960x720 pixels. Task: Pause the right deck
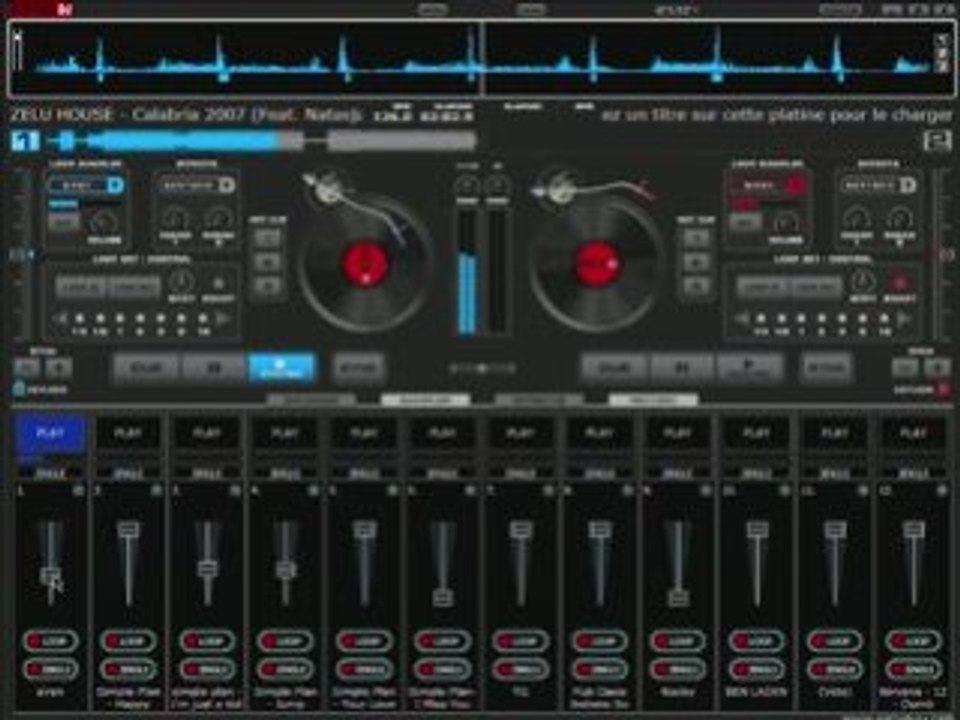click(681, 367)
